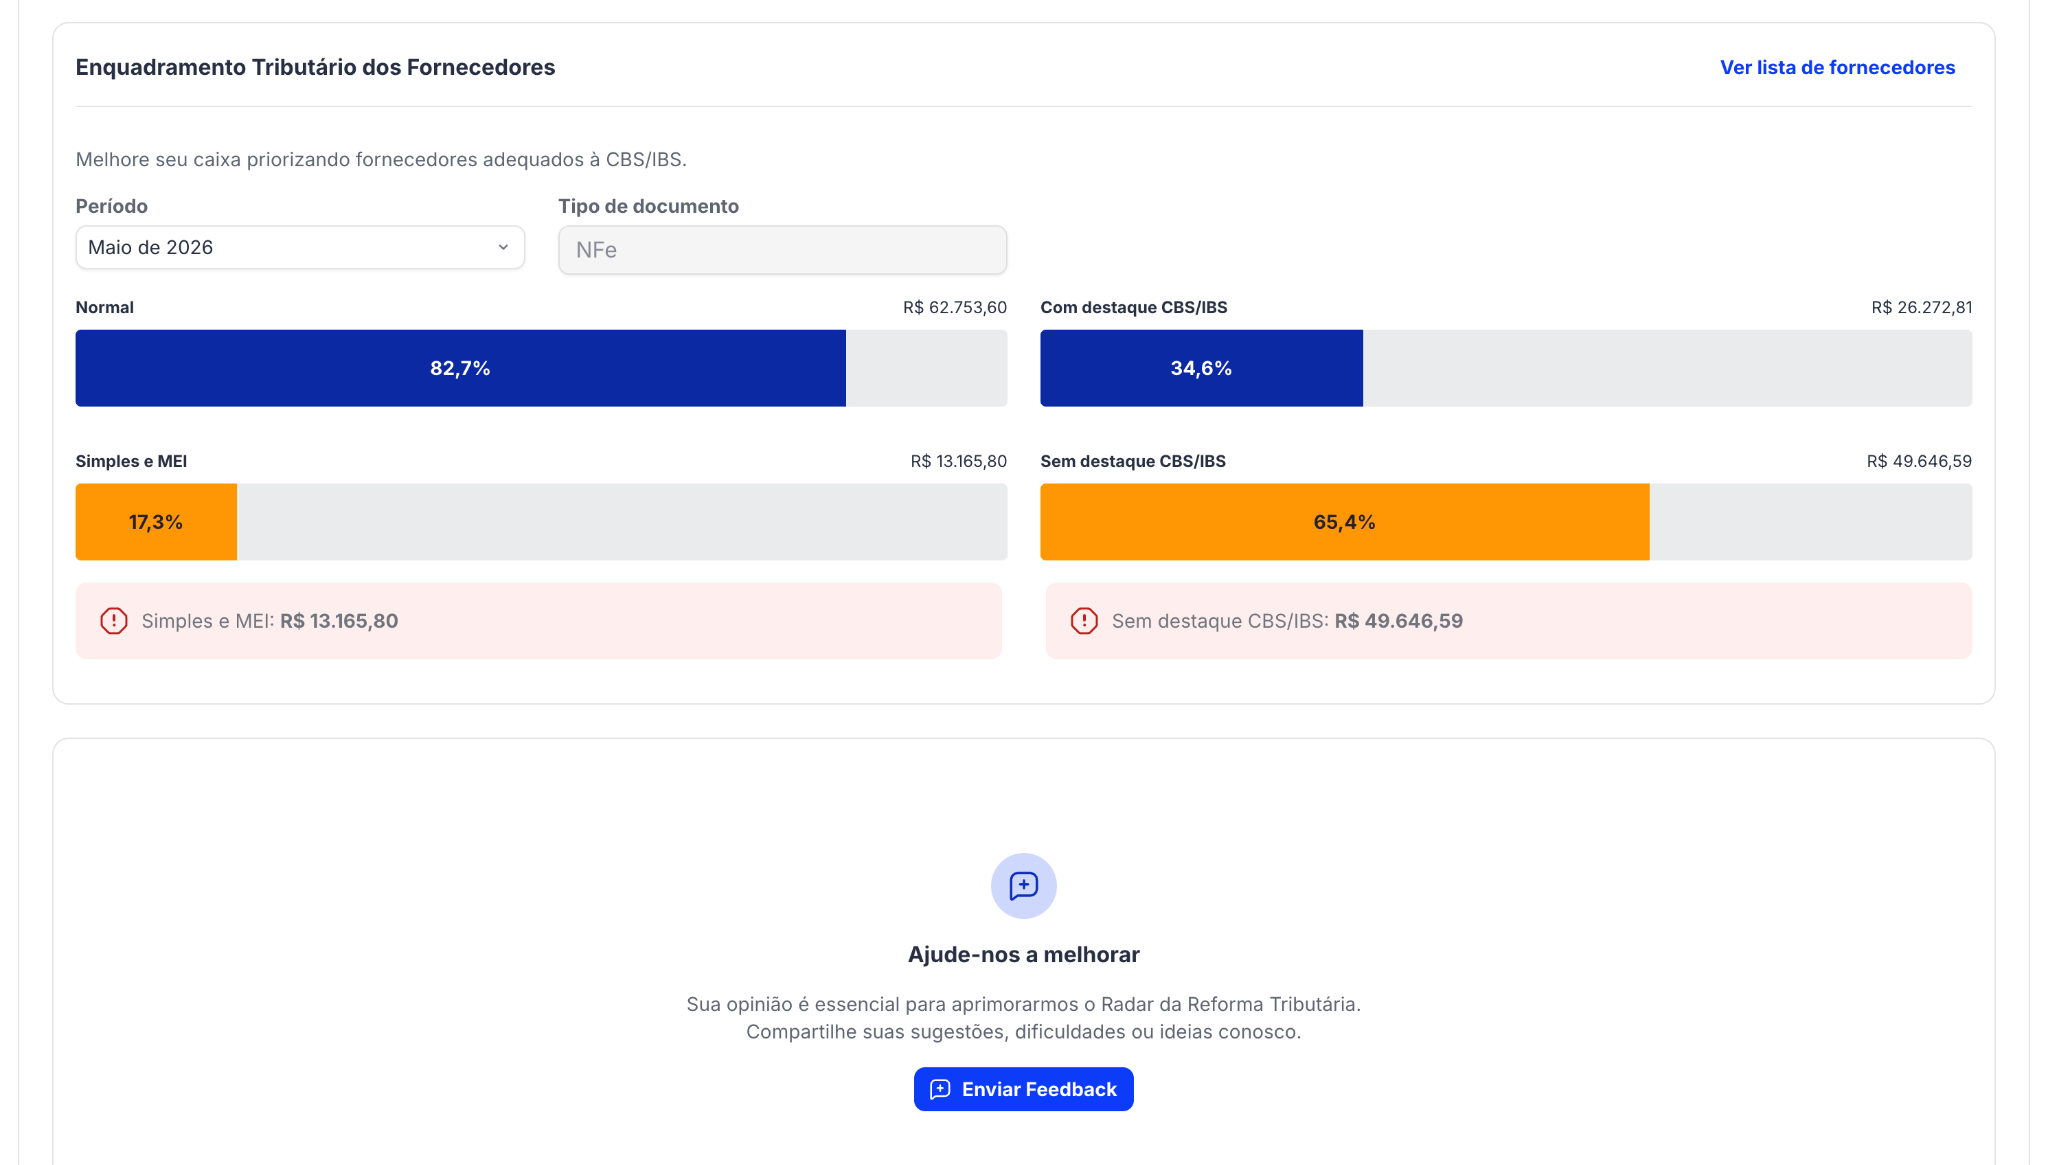The height and width of the screenshot is (1165, 2048).
Task: Click the 'Simples e MEI' label above orange bar
Action: (132, 461)
